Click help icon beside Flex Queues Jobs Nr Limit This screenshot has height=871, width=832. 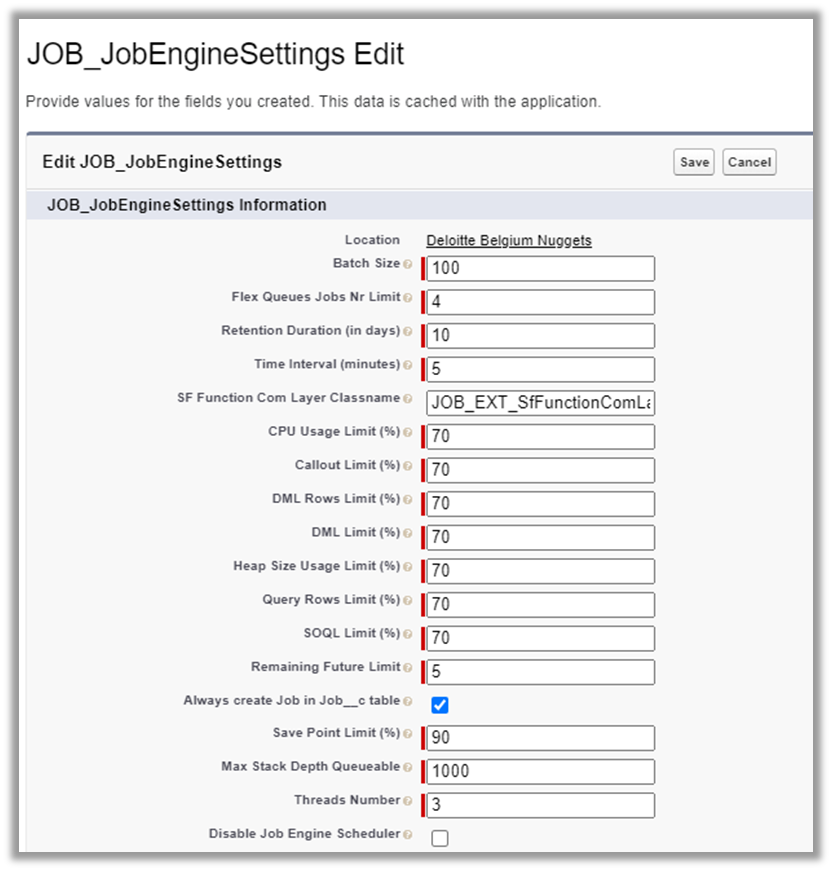coord(407,298)
